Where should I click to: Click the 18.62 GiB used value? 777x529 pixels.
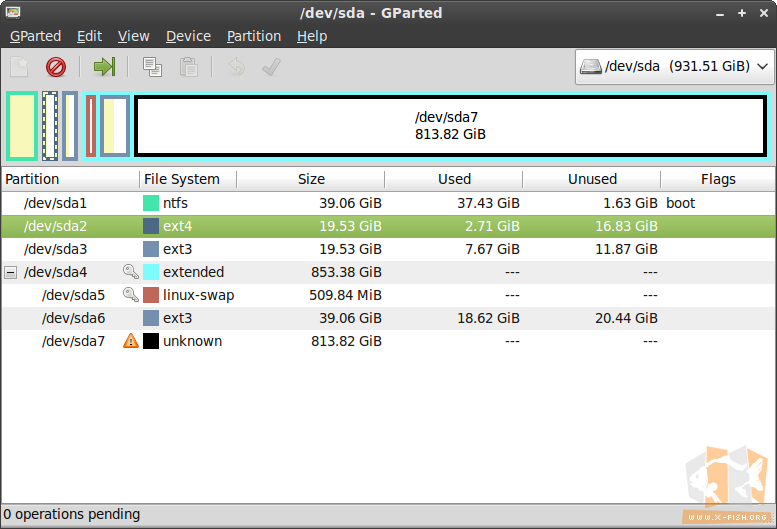(x=488, y=318)
